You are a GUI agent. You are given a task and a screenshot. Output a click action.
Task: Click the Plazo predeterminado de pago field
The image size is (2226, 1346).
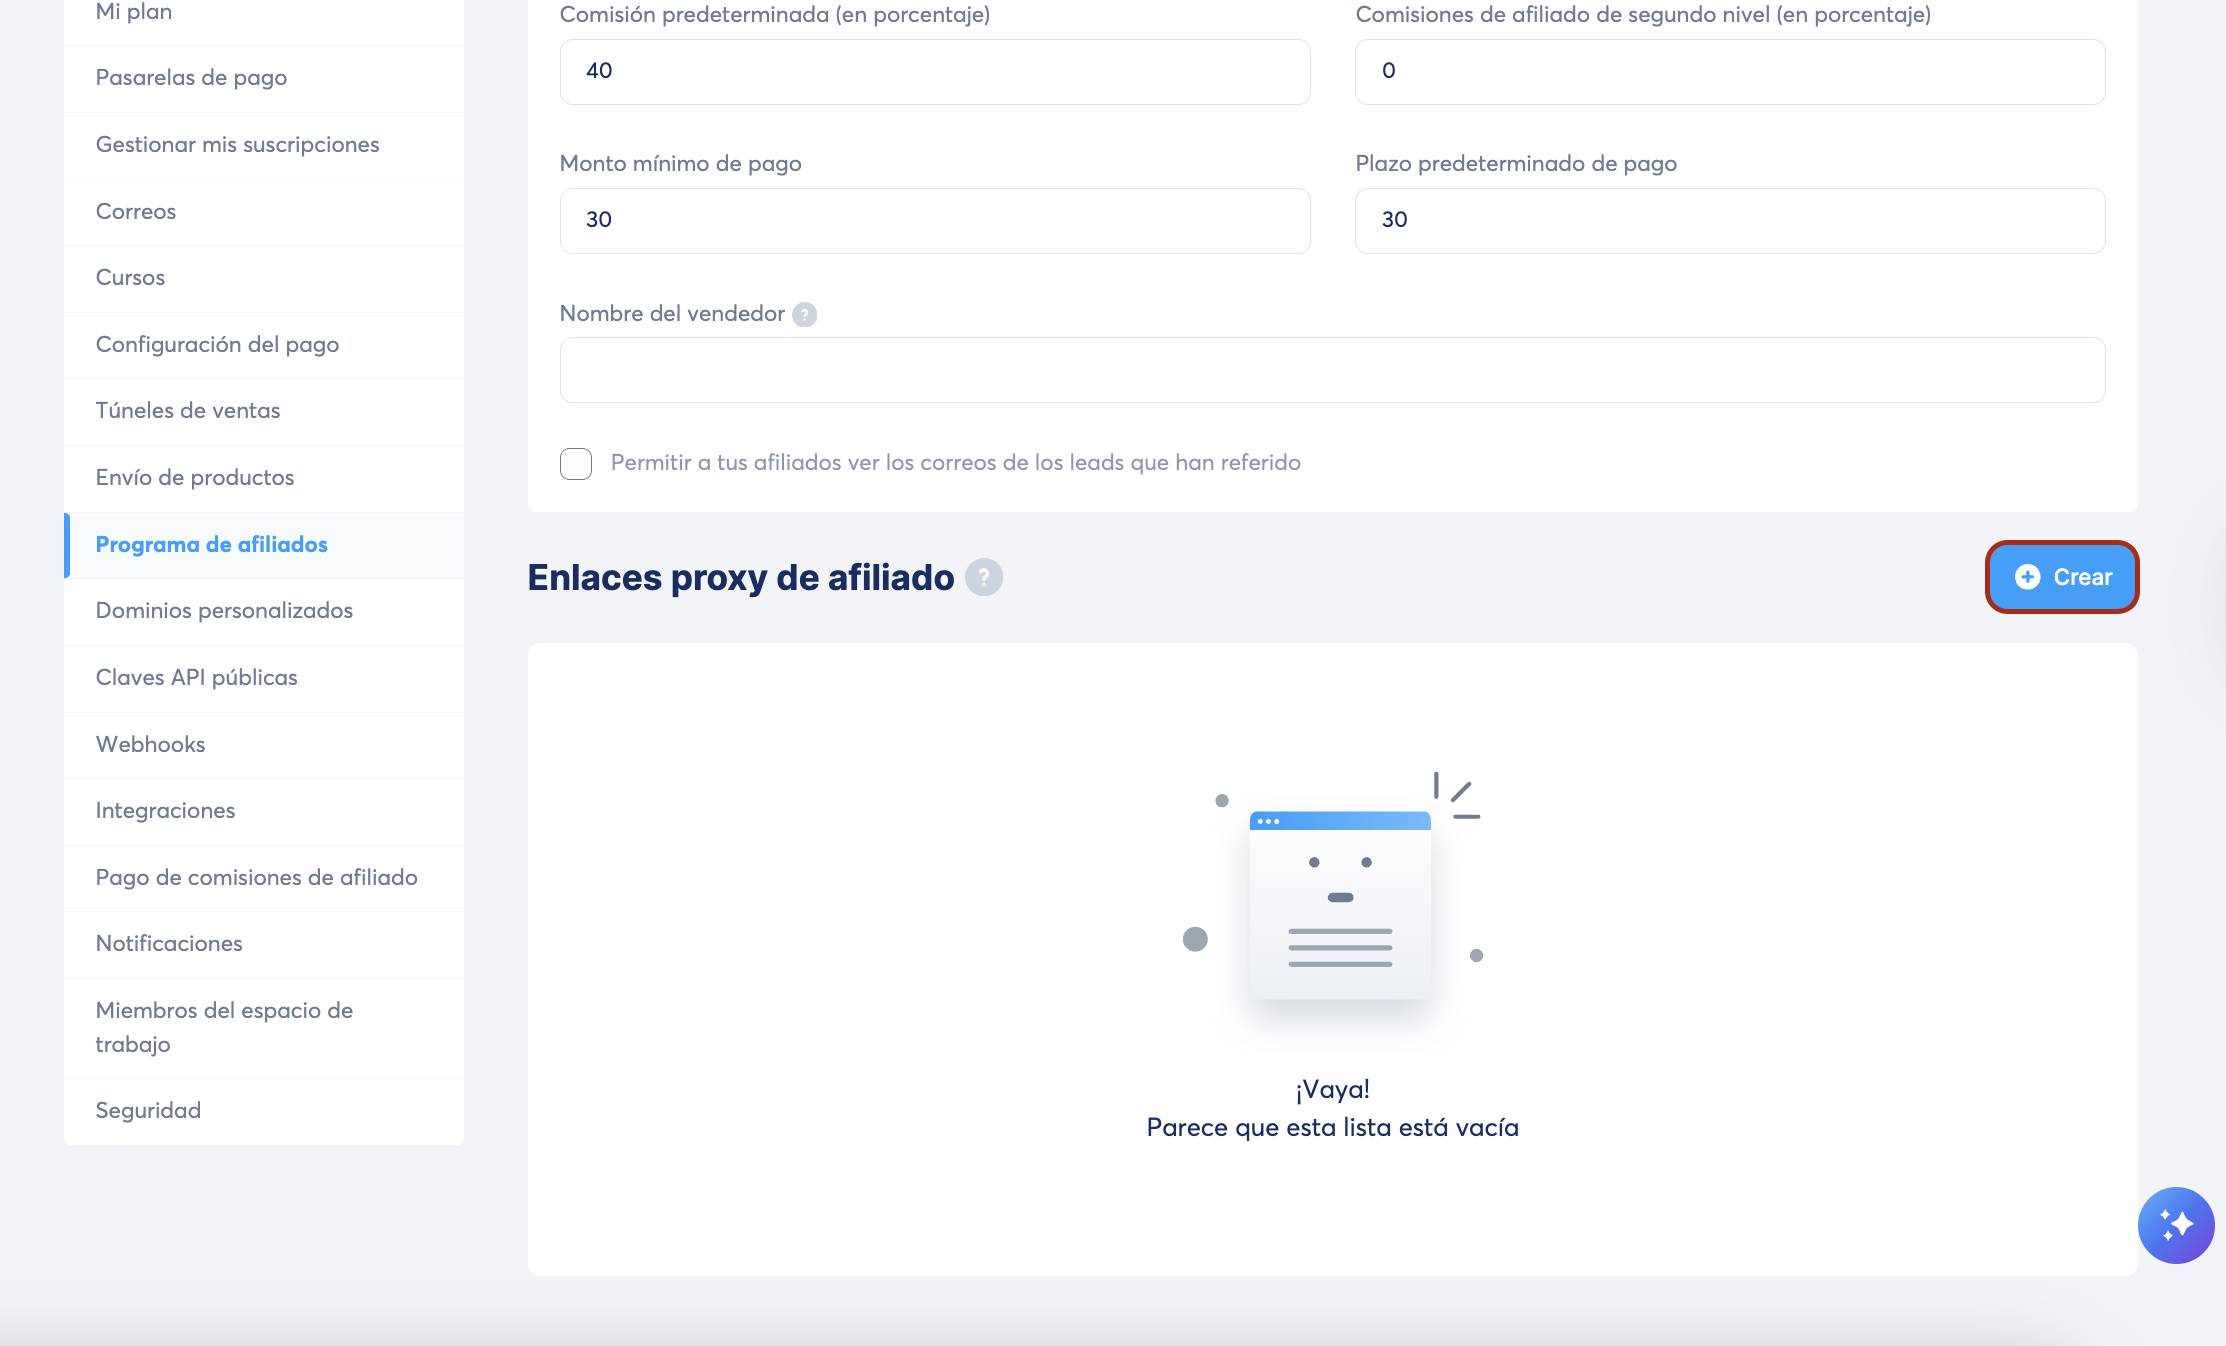click(x=1729, y=221)
